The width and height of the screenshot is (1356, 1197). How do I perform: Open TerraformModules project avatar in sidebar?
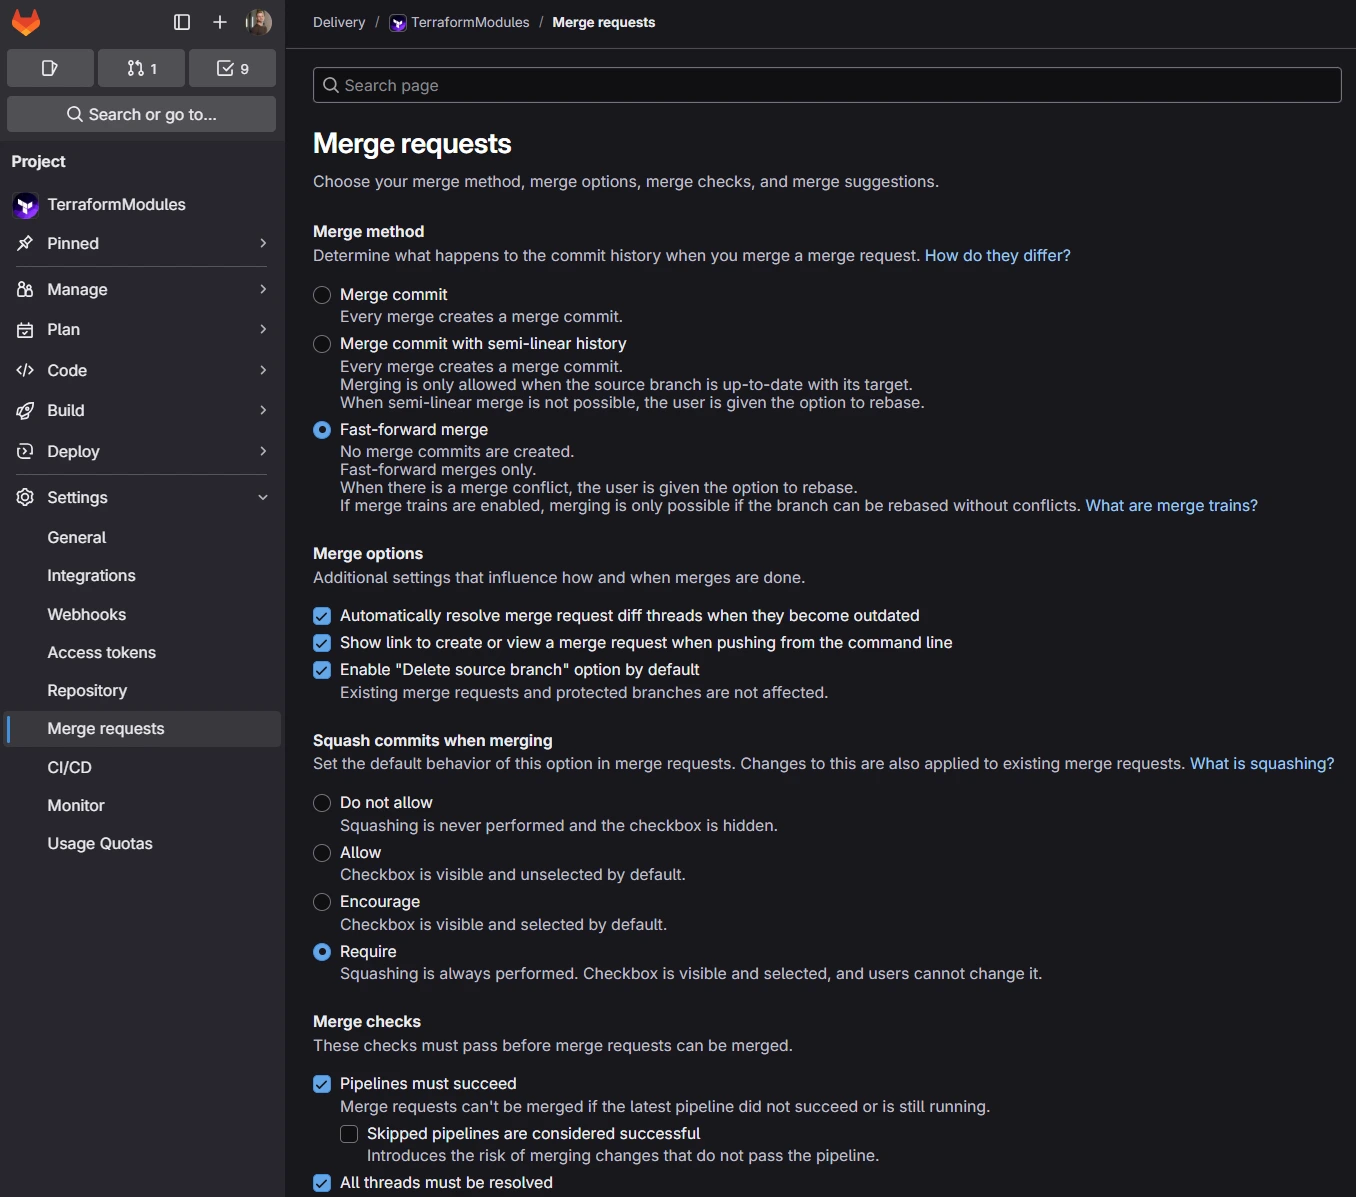click(26, 205)
